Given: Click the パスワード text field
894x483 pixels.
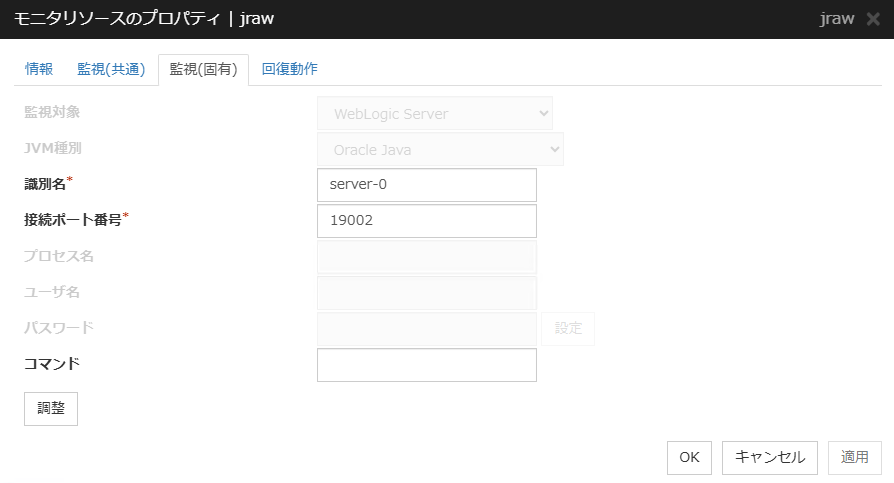Looking at the screenshot, I should pos(426,329).
